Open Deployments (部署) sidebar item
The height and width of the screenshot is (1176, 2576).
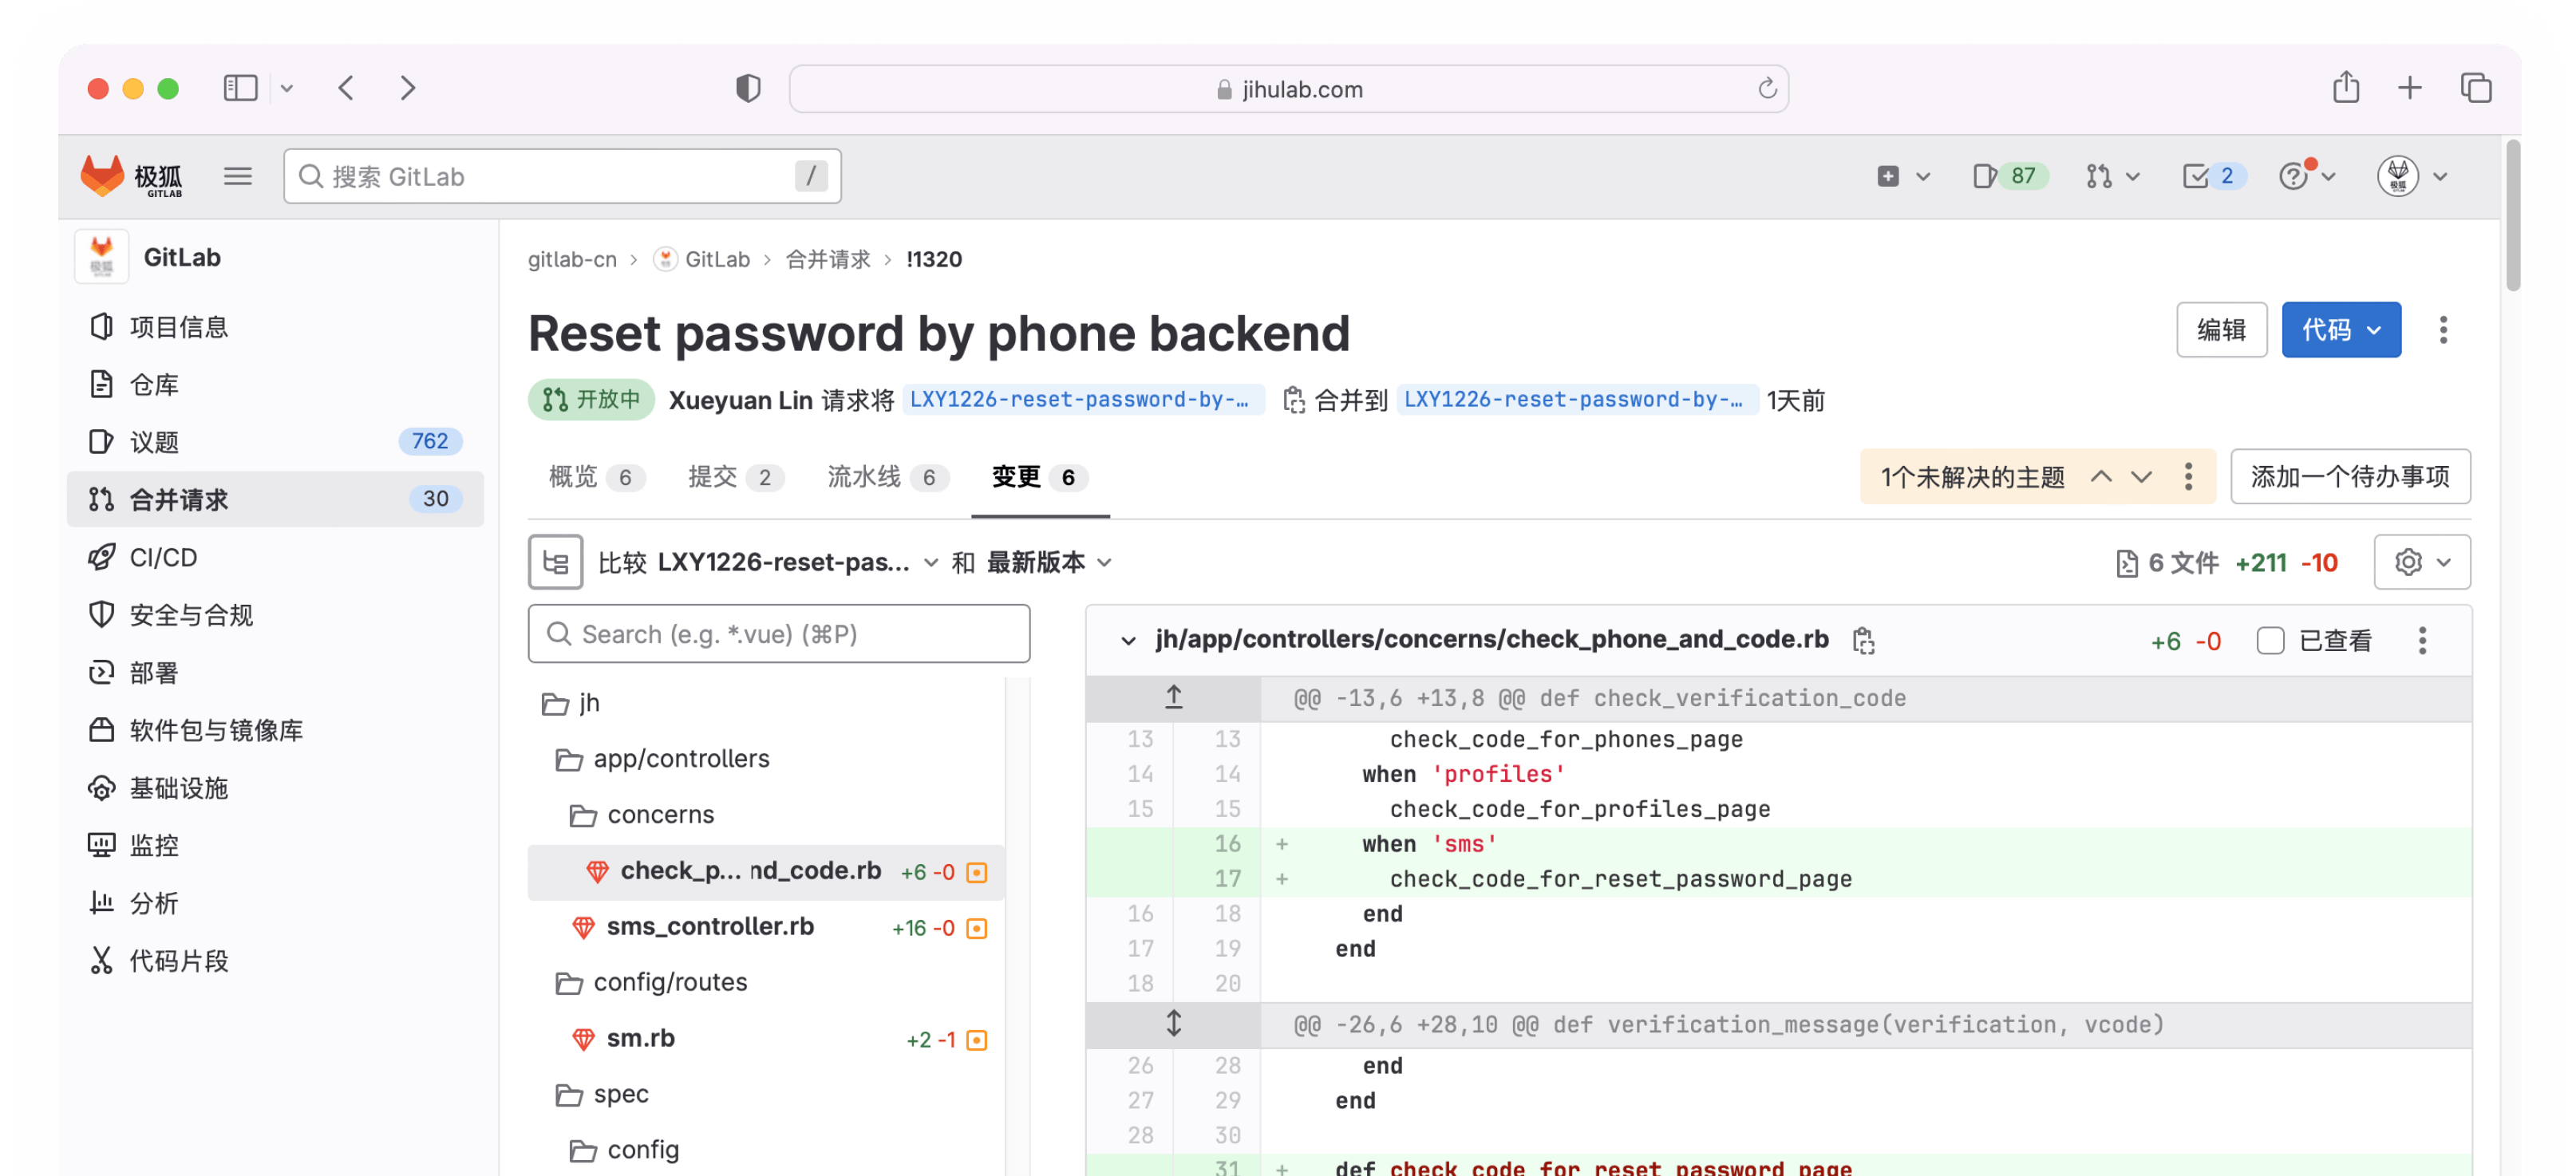pyautogui.click(x=274, y=673)
